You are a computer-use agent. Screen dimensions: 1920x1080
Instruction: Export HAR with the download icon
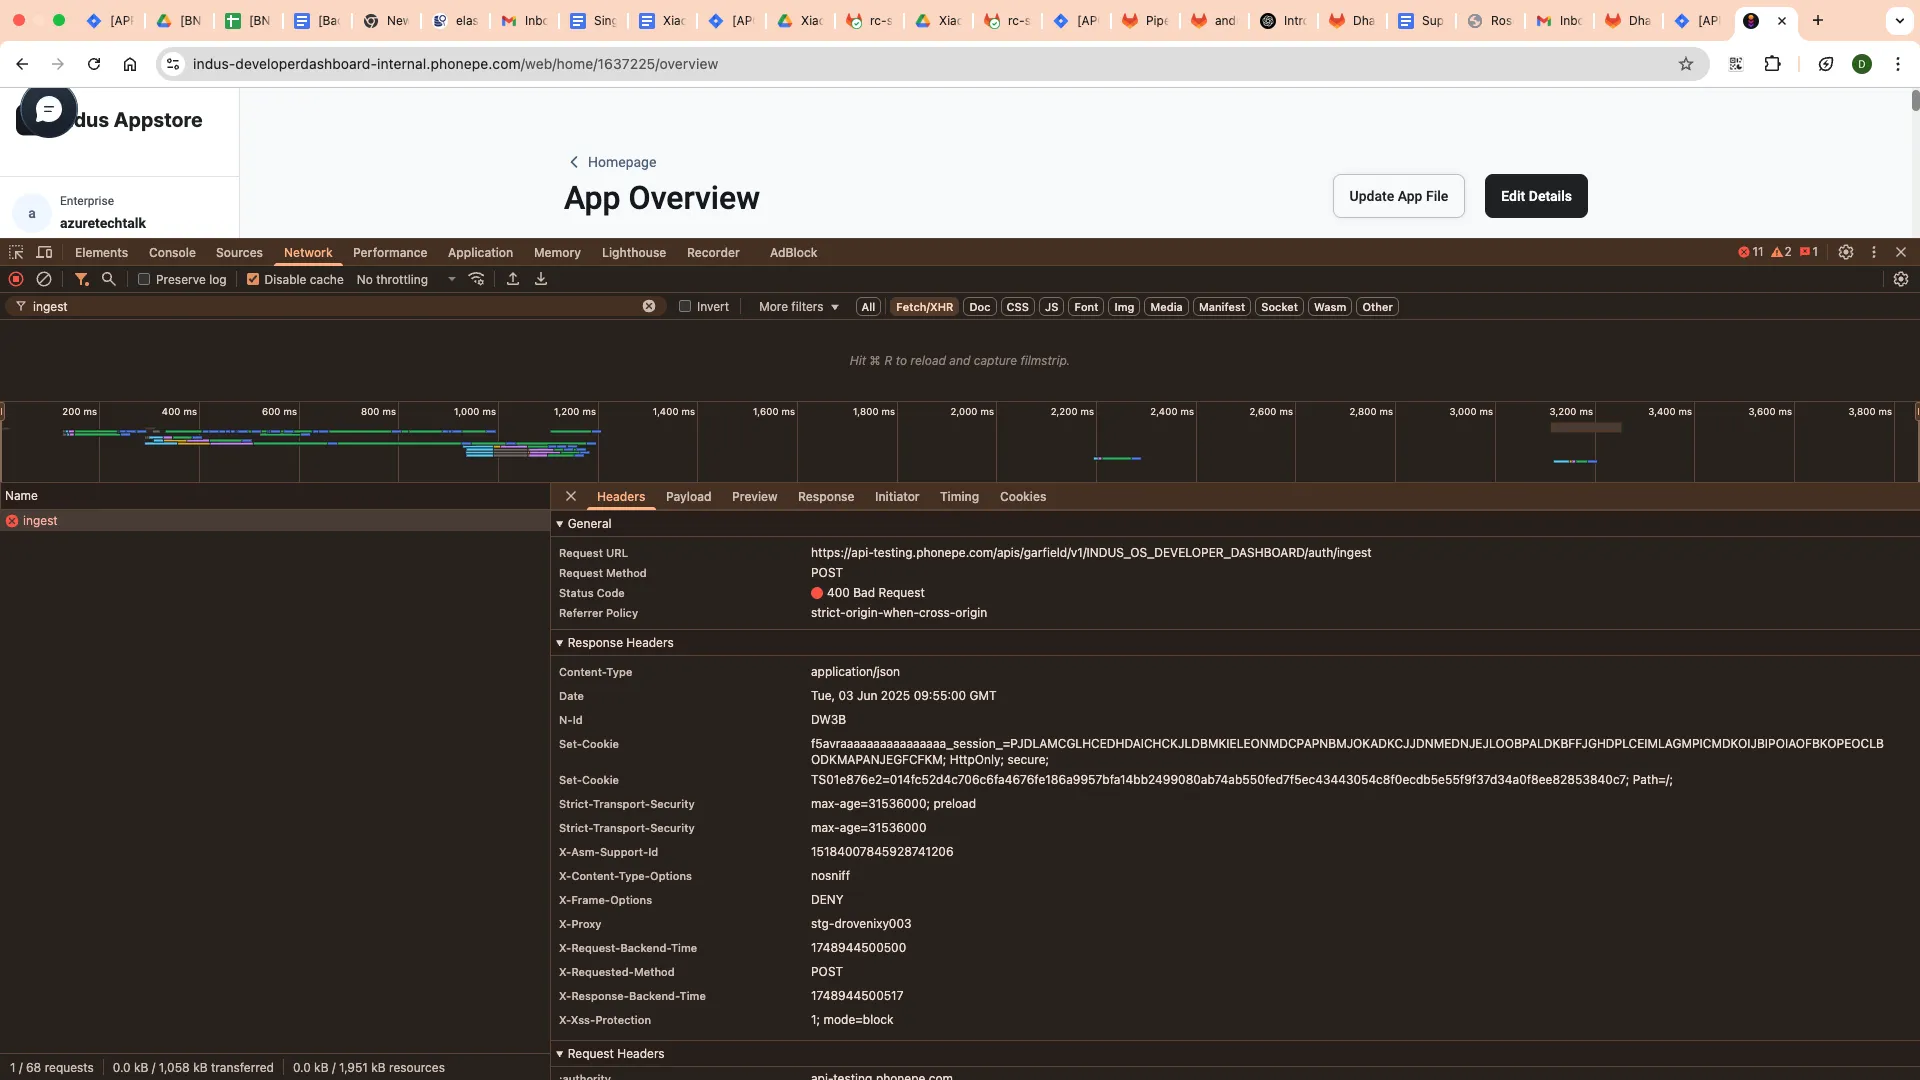[541, 280]
